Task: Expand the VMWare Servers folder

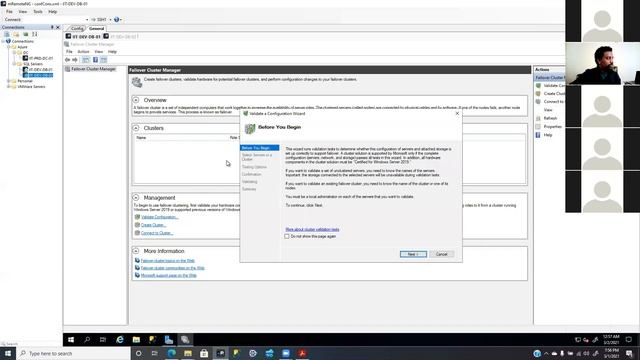Action: 9,87
